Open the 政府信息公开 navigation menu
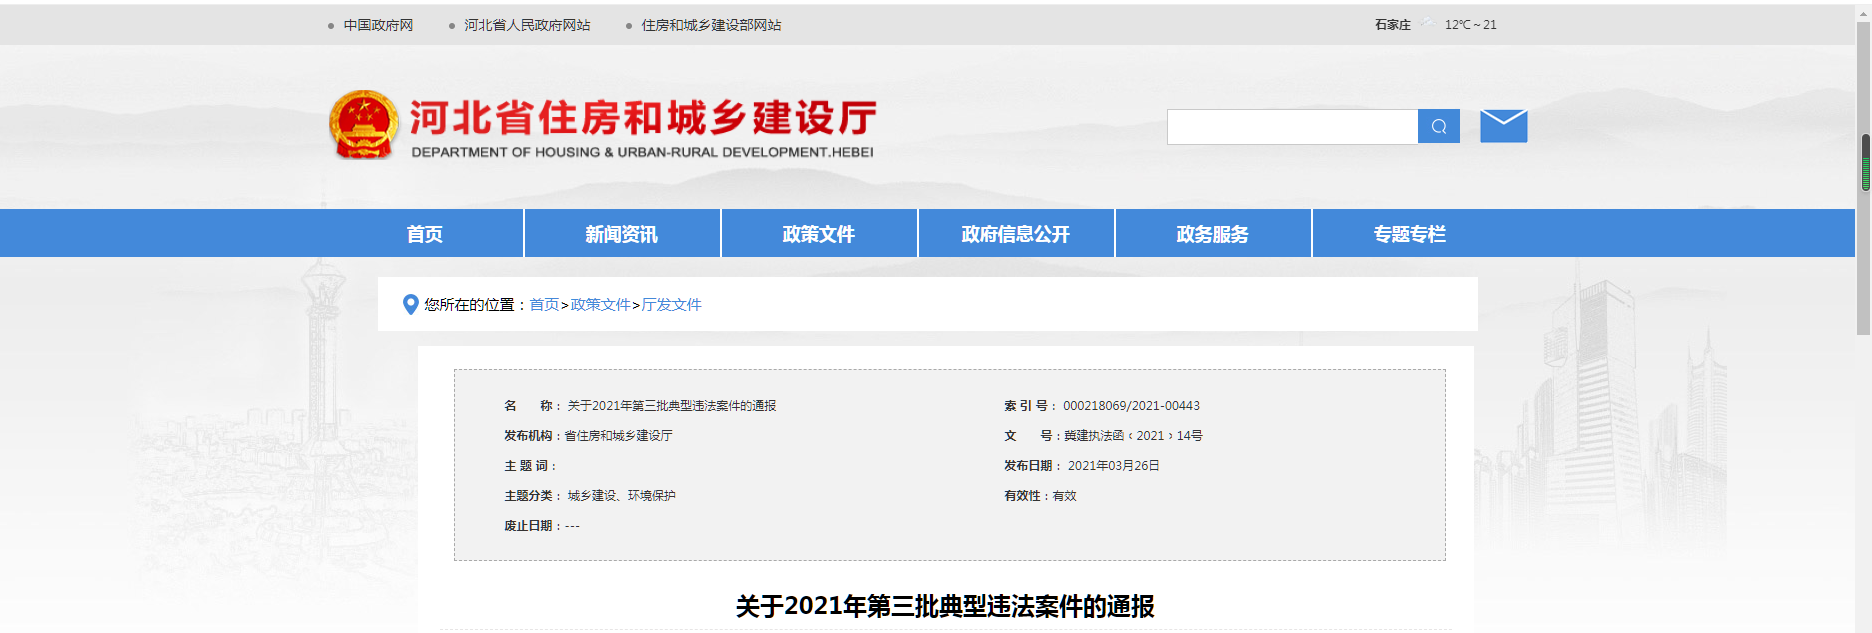This screenshot has width=1872, height=633. click(1015, 233)
